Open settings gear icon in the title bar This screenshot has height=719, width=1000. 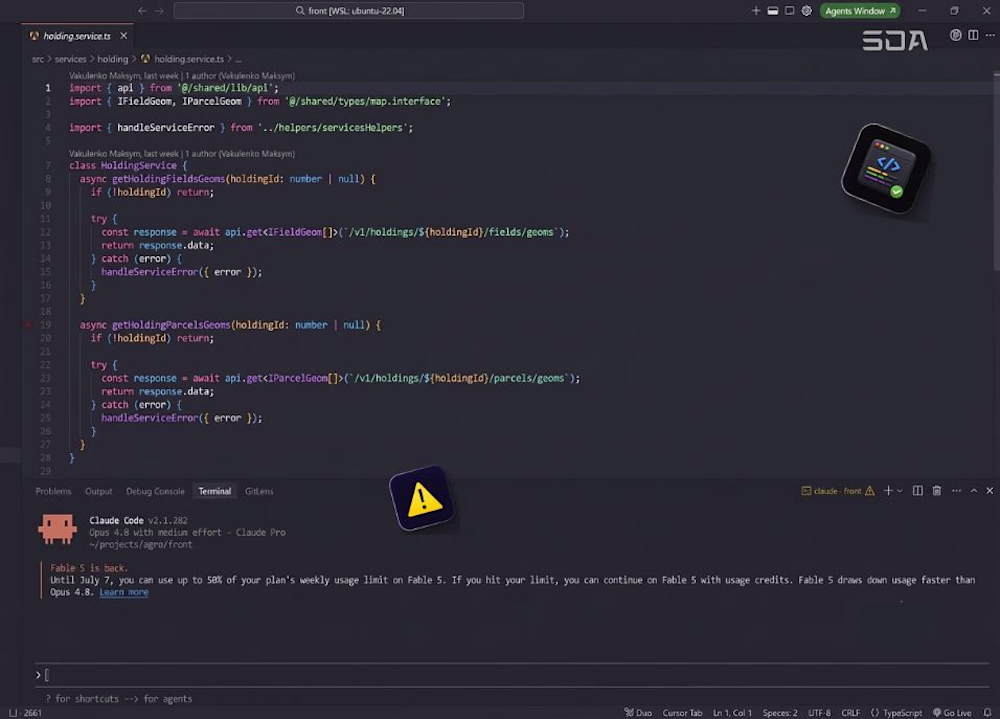[807, 11]
